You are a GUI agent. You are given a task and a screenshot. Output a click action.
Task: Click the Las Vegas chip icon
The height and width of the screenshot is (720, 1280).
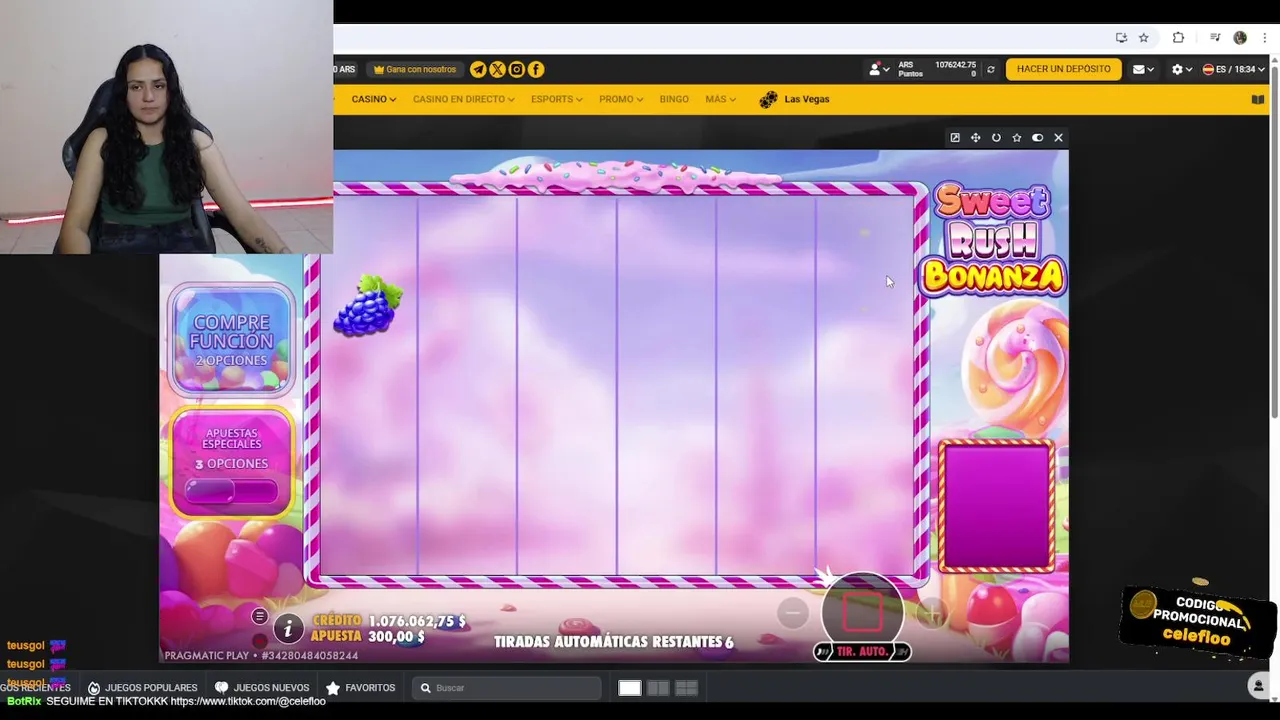768,99
